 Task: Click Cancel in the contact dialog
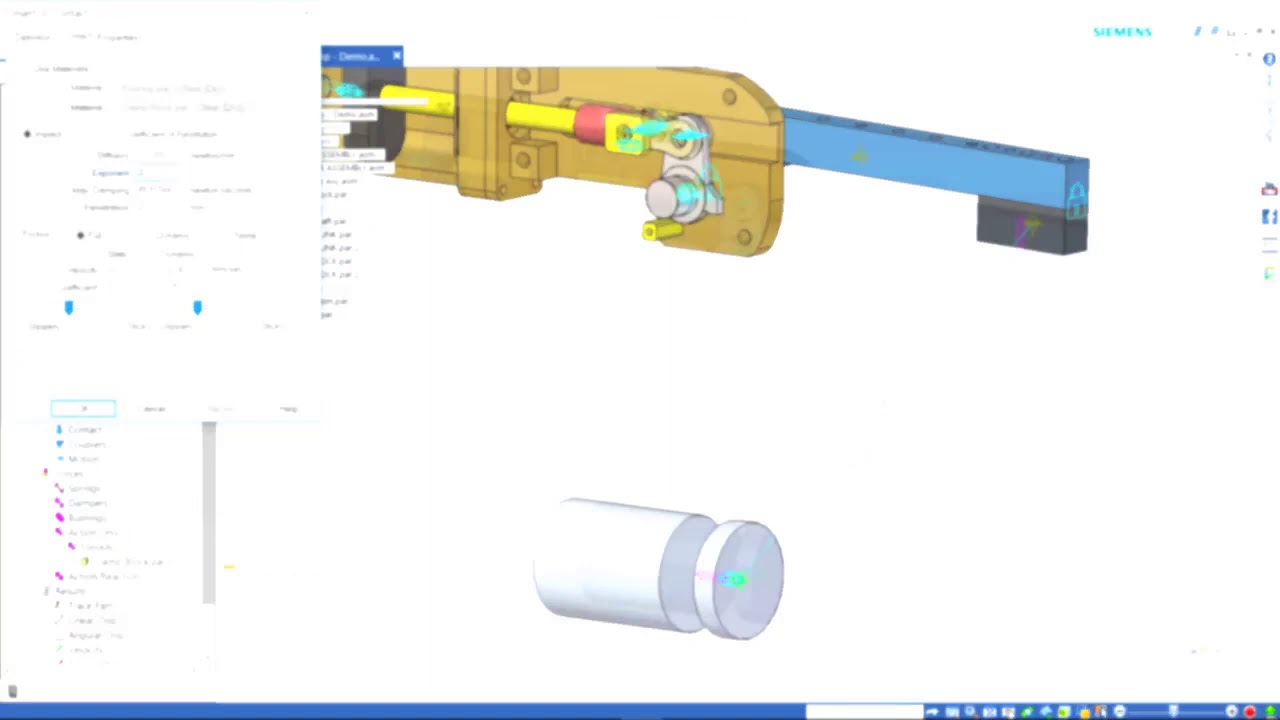[152, 408]
